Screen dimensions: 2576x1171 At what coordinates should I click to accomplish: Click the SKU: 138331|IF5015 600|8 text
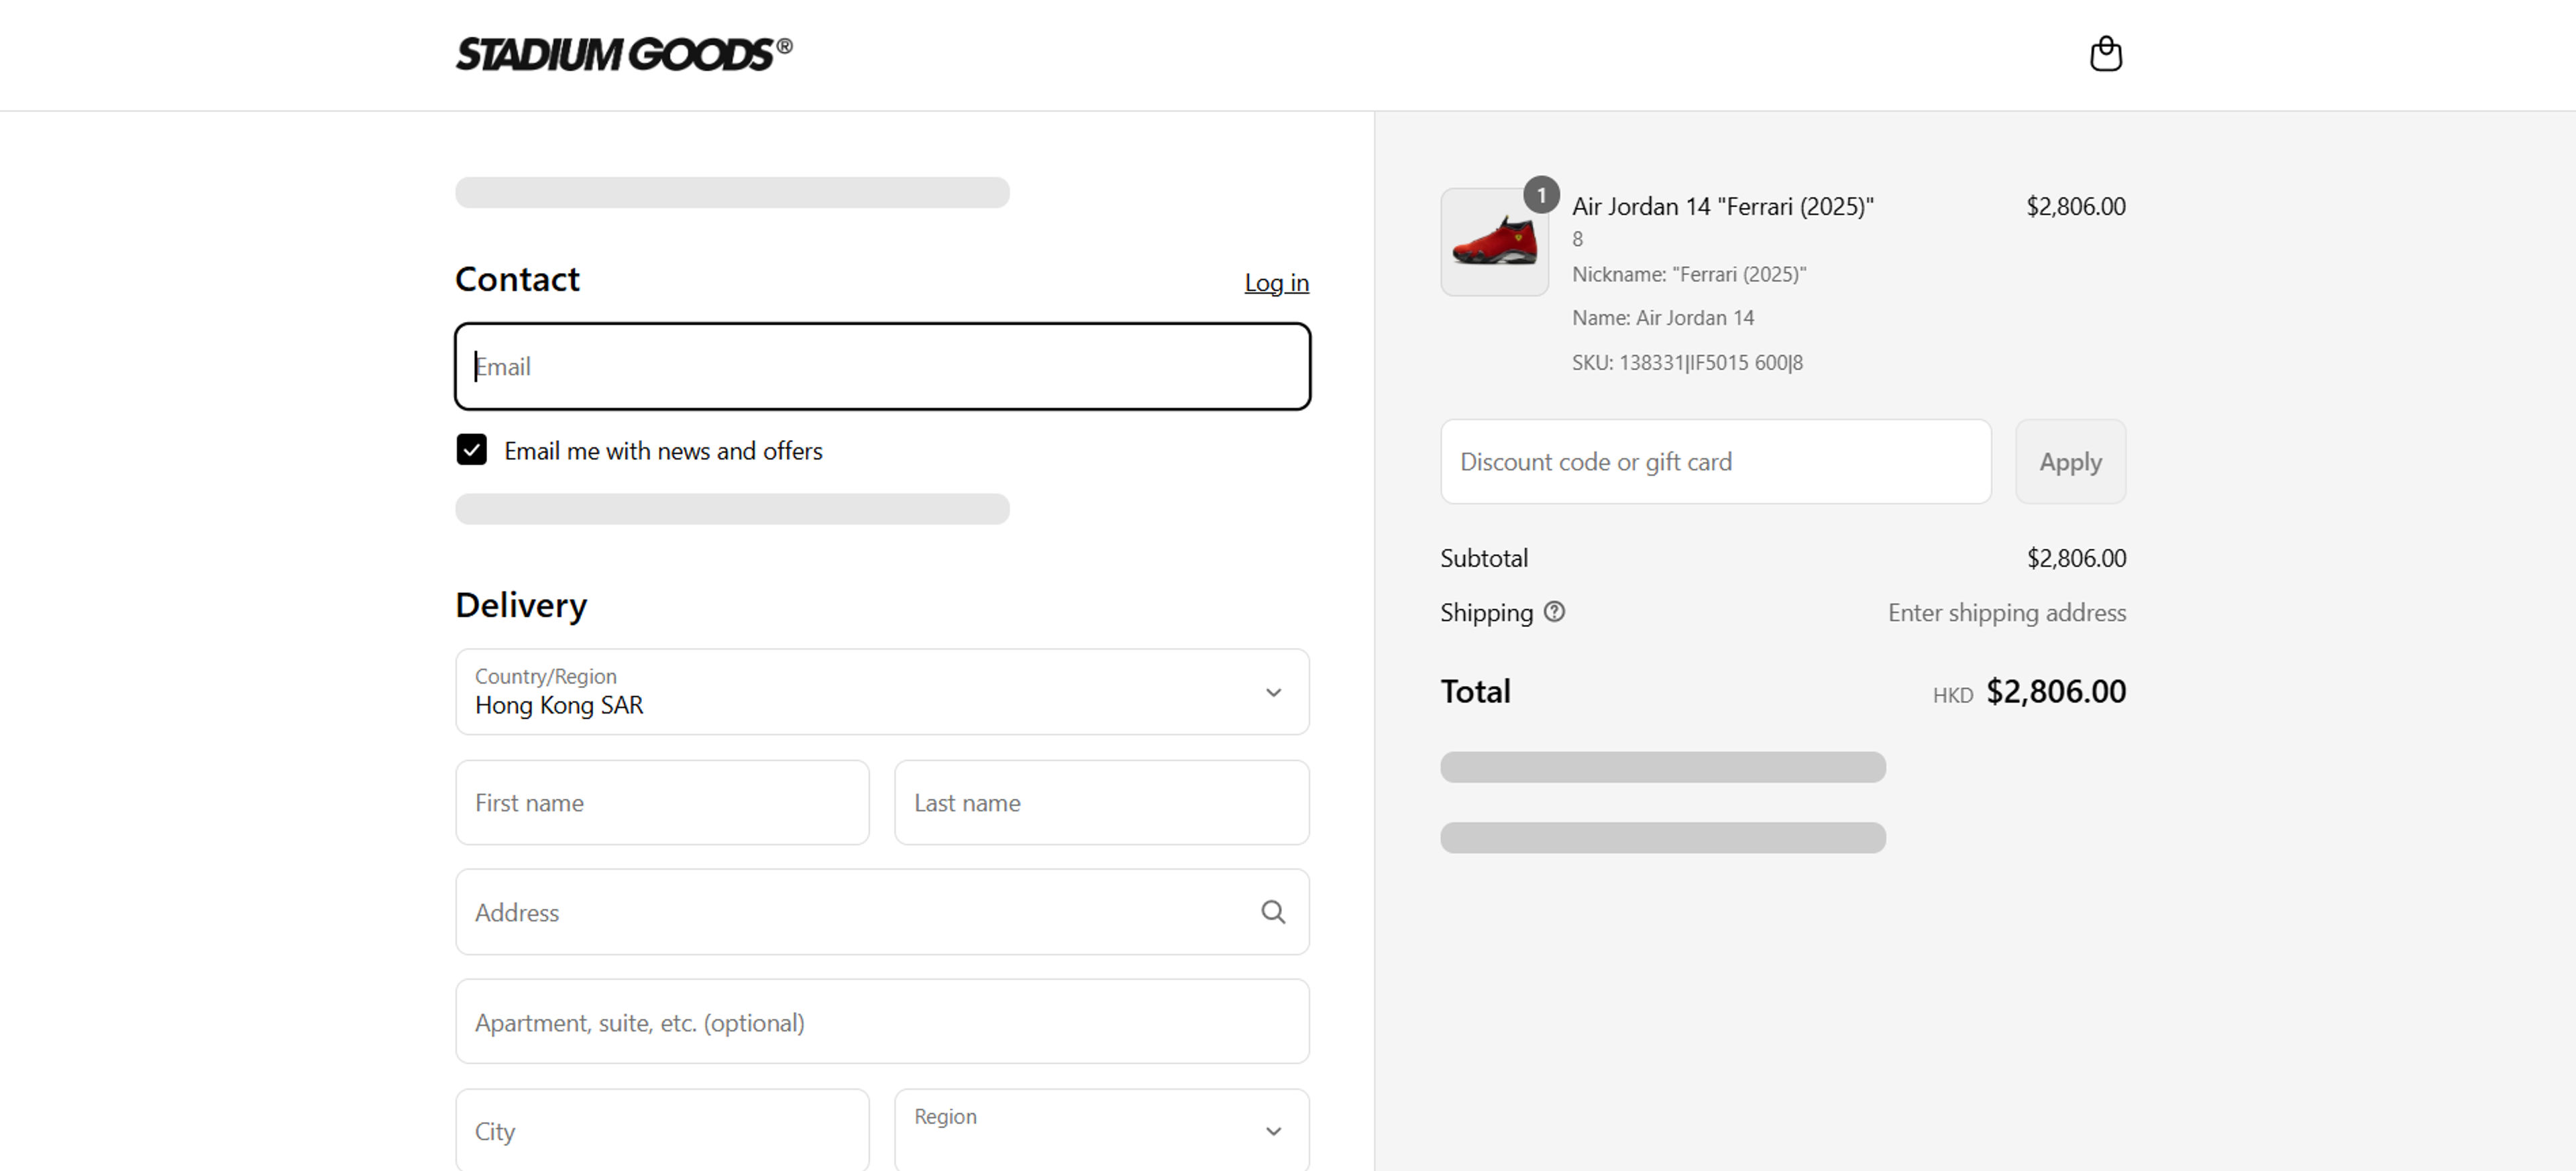(1687, 362)
